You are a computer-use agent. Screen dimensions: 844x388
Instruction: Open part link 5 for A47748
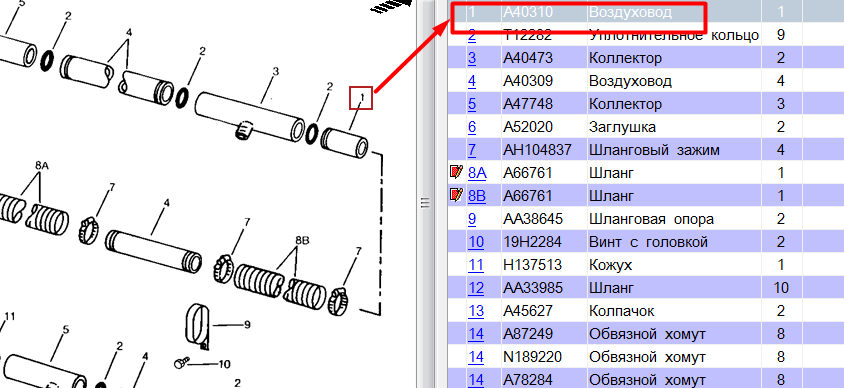tap(472, 104)
